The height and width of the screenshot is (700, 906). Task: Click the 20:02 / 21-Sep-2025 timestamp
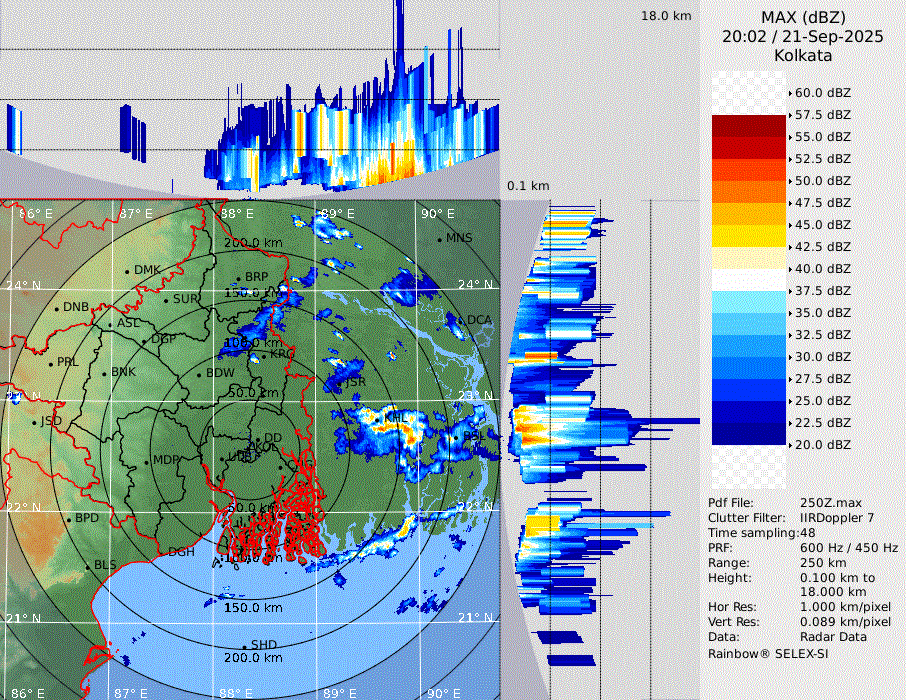(803, 36)
